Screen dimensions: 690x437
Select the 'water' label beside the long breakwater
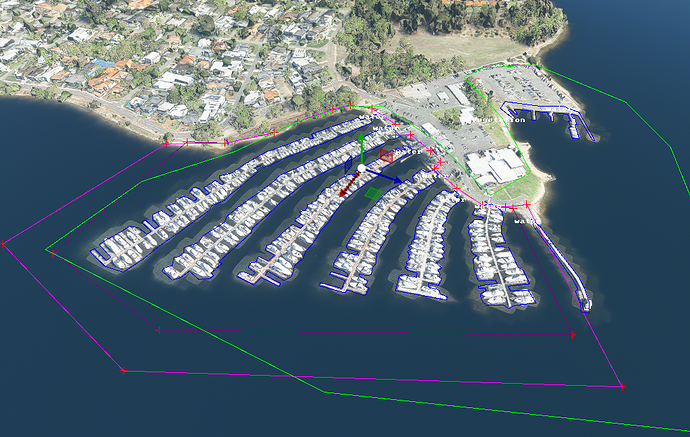[525, 221]
